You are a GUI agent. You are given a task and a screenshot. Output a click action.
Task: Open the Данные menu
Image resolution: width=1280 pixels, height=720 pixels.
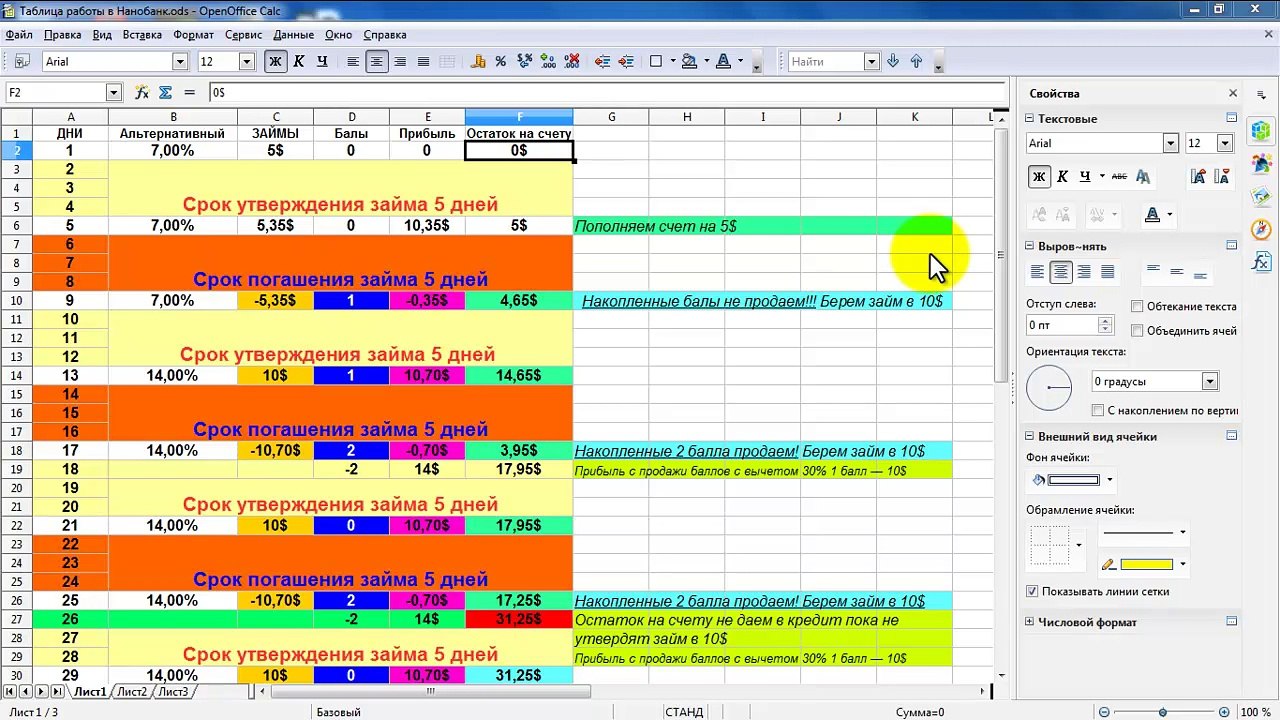(x=293, y=34)
